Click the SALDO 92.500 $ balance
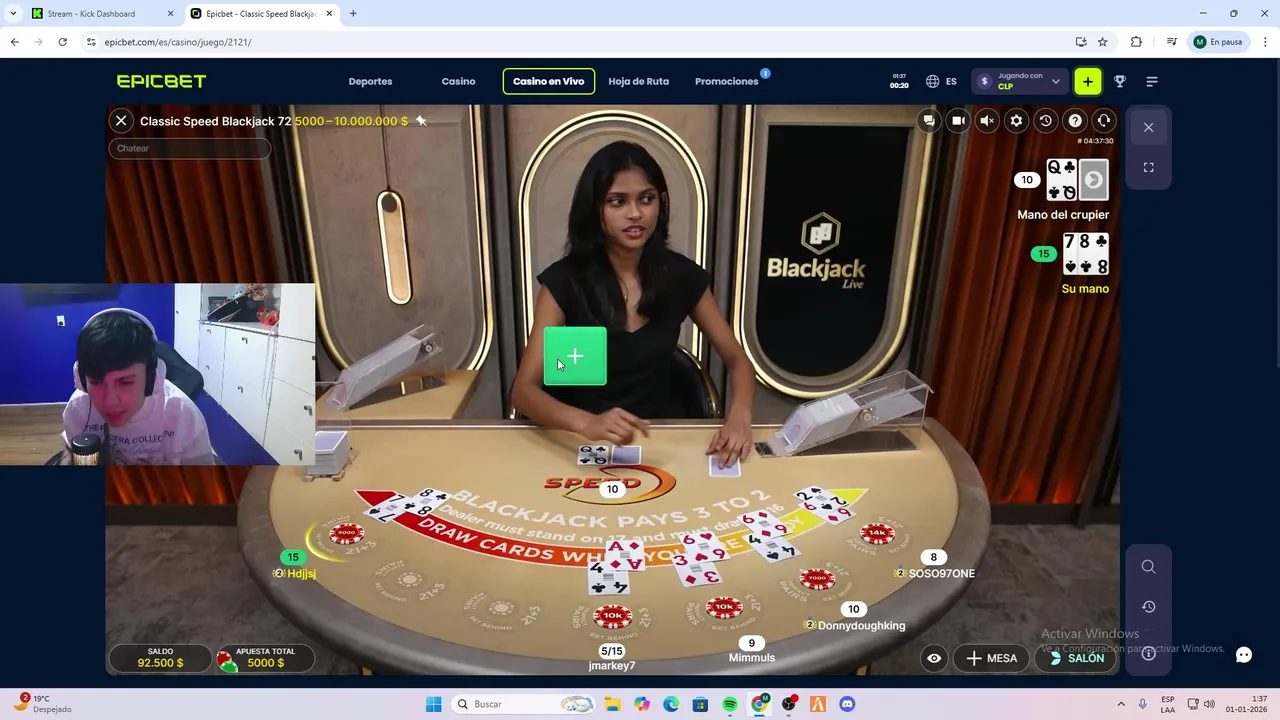This screenshot has width=1280, height=720. point(160,658)
